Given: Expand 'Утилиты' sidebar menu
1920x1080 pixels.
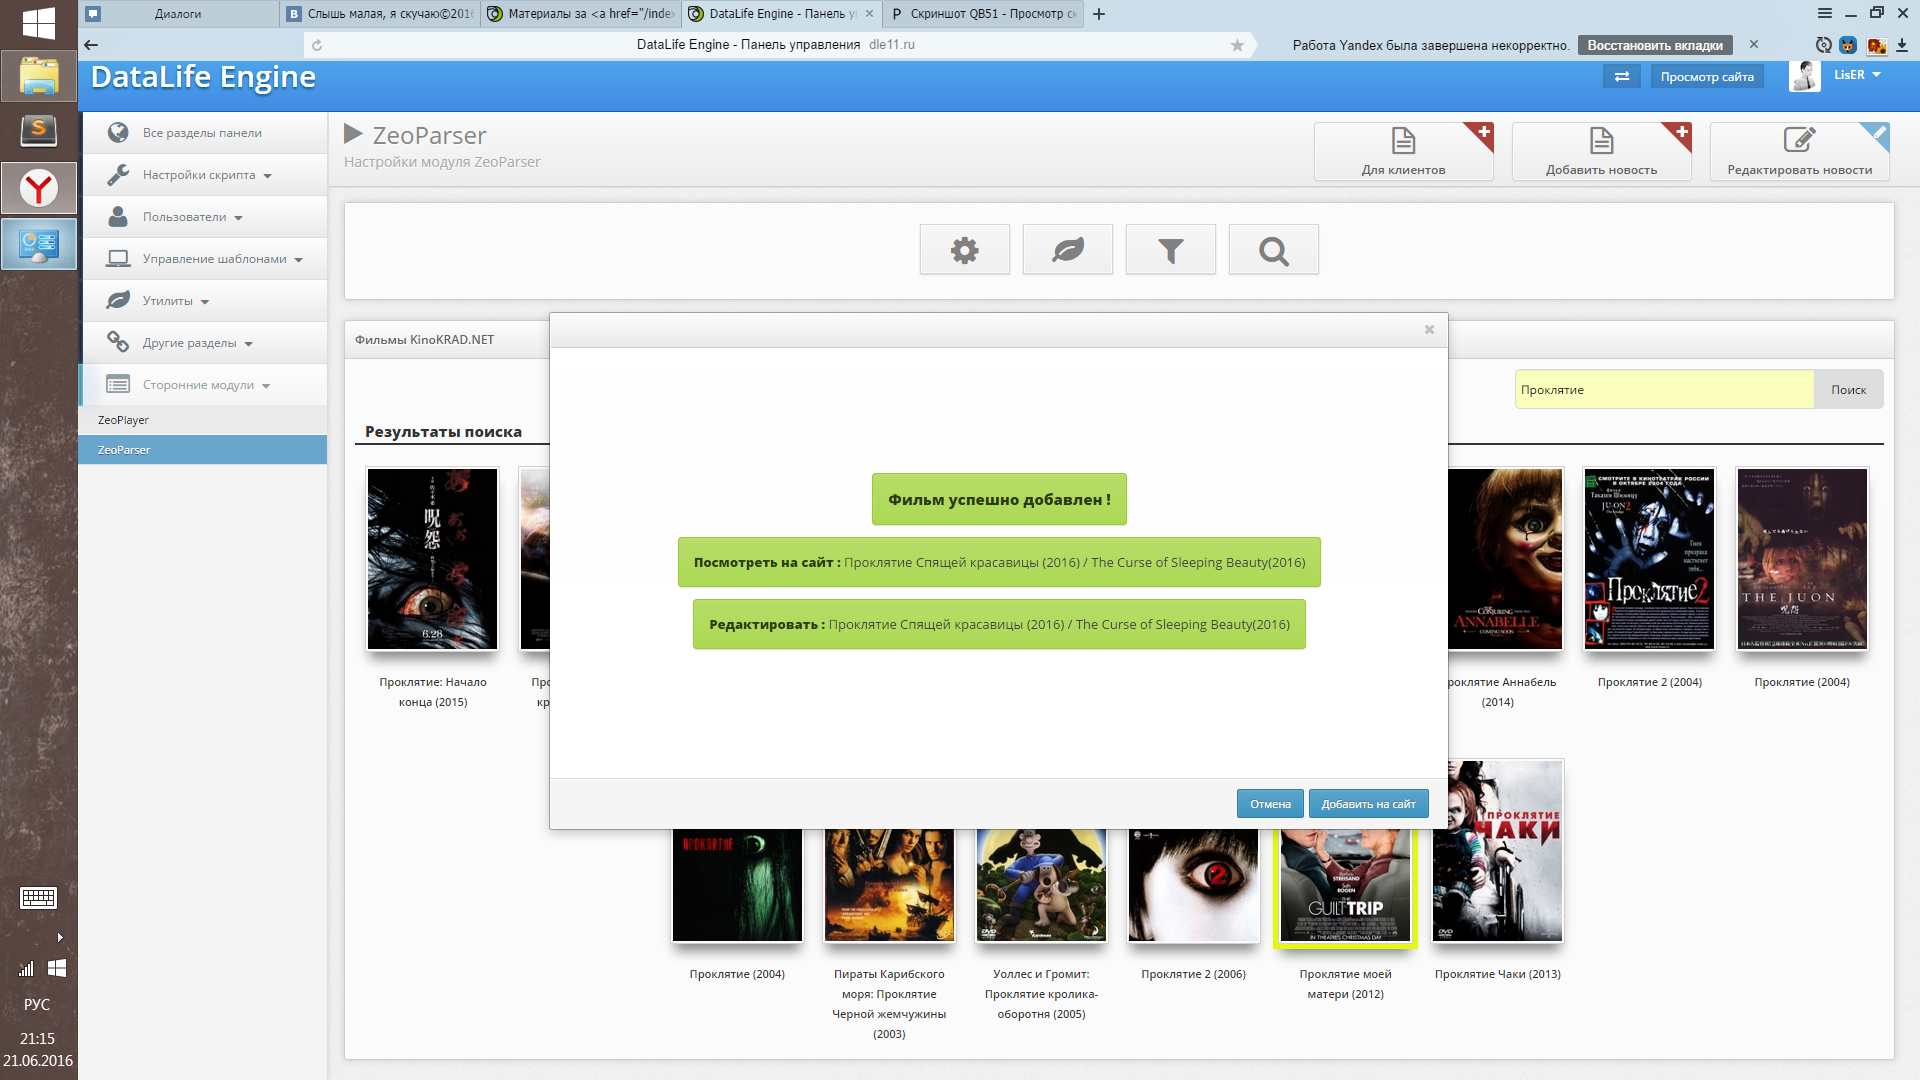Looking at the screenshot, I should (x=204, y=301).
